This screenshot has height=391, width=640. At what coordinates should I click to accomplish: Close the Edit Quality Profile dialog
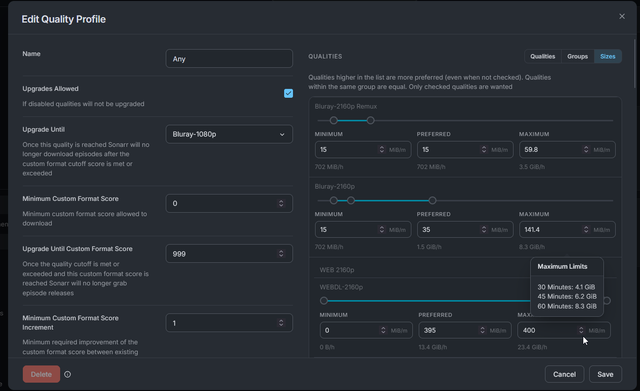622,16
